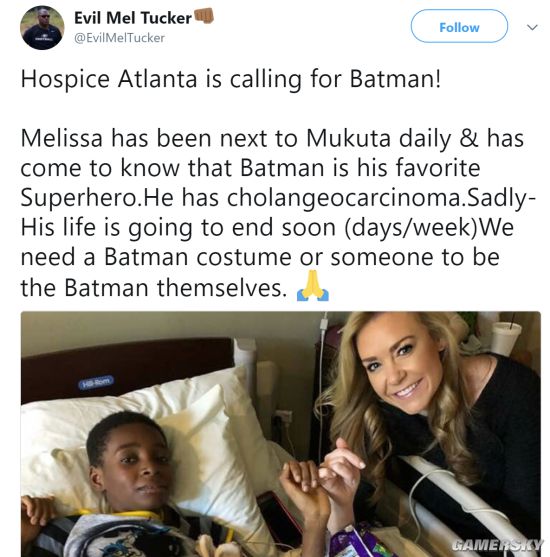Click the fist emoji beside the name

(204, 16)
